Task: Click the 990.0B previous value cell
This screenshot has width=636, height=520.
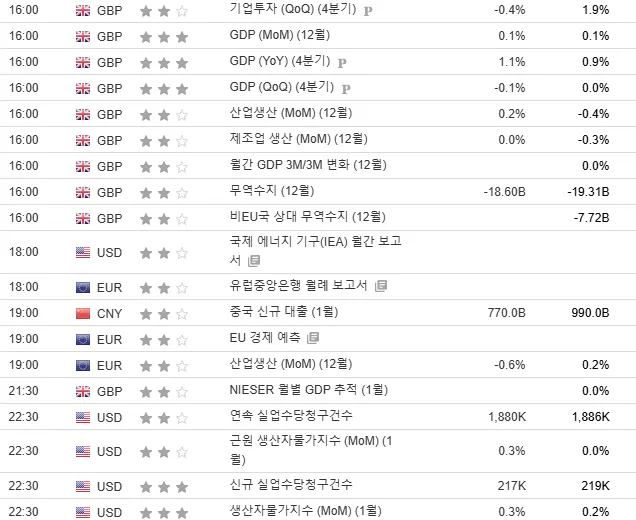Action: tap(590, 313)
